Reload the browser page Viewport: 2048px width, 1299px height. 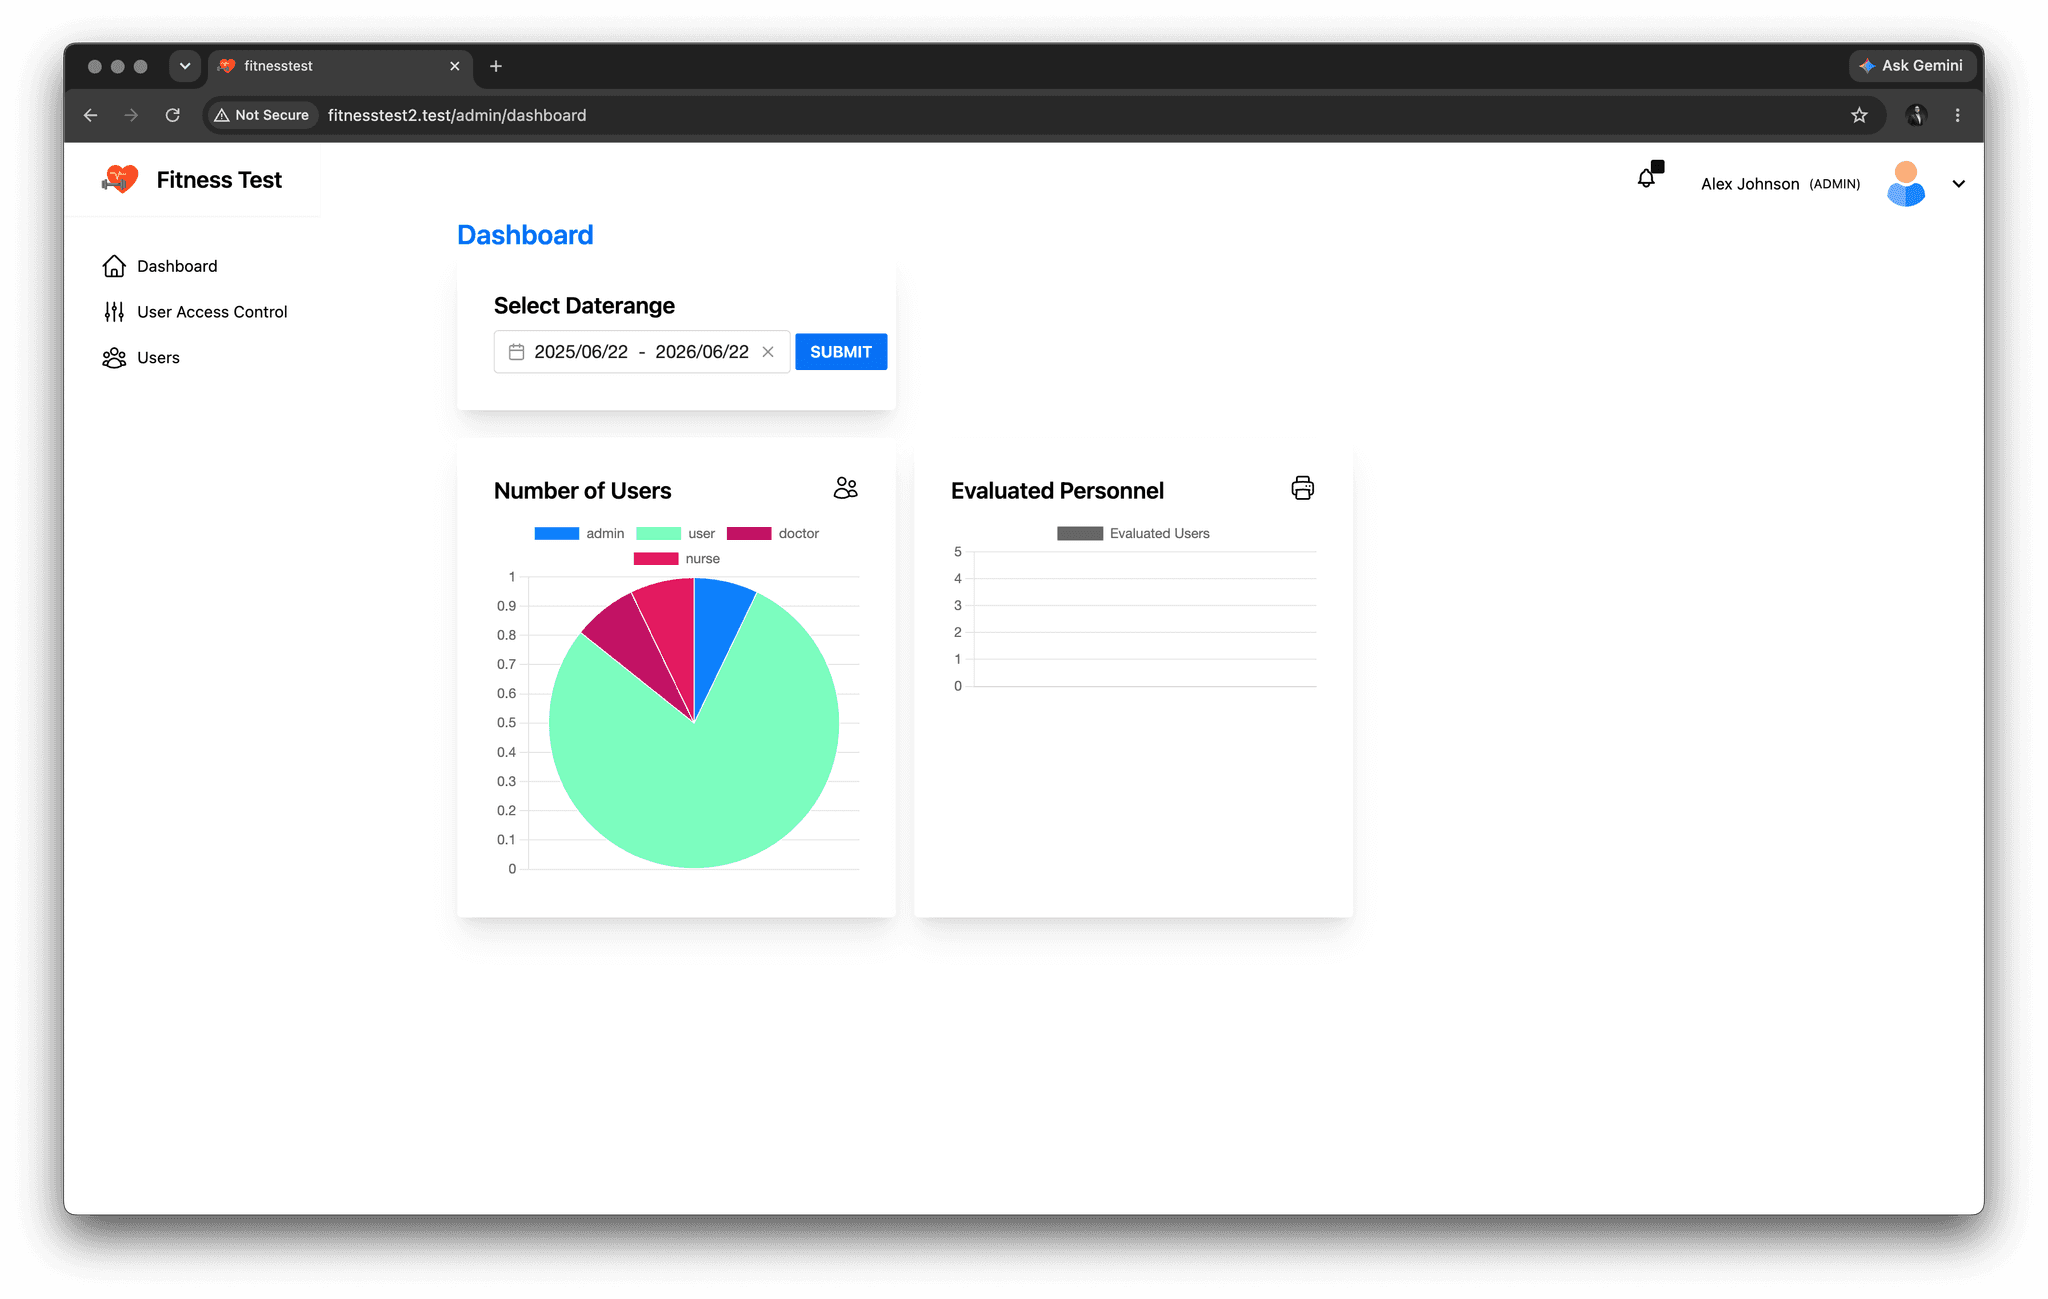[172, 115]
